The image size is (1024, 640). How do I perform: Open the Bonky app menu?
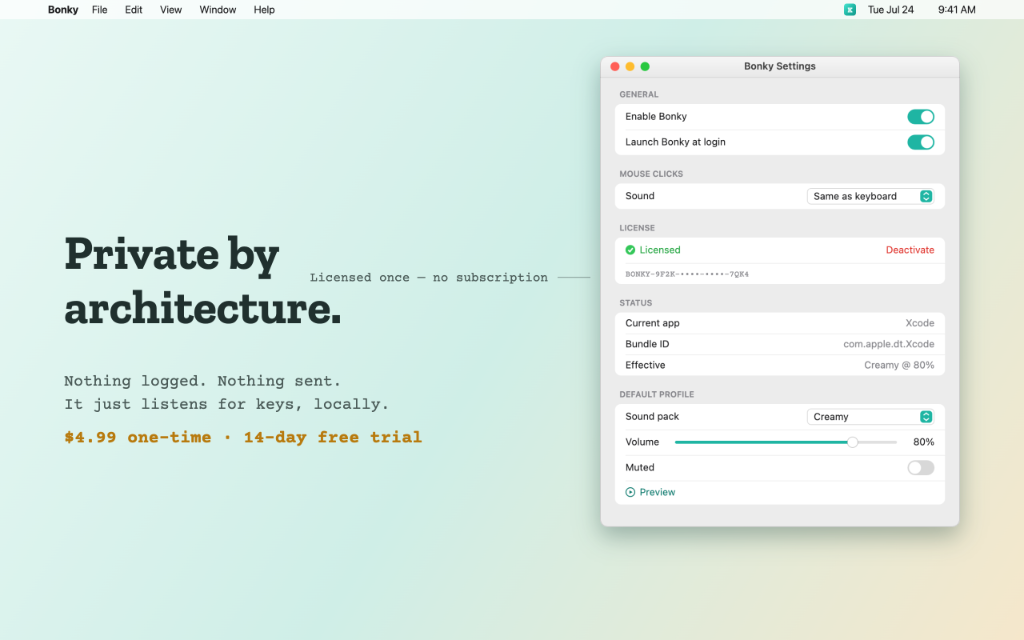(x=63, y=10)
